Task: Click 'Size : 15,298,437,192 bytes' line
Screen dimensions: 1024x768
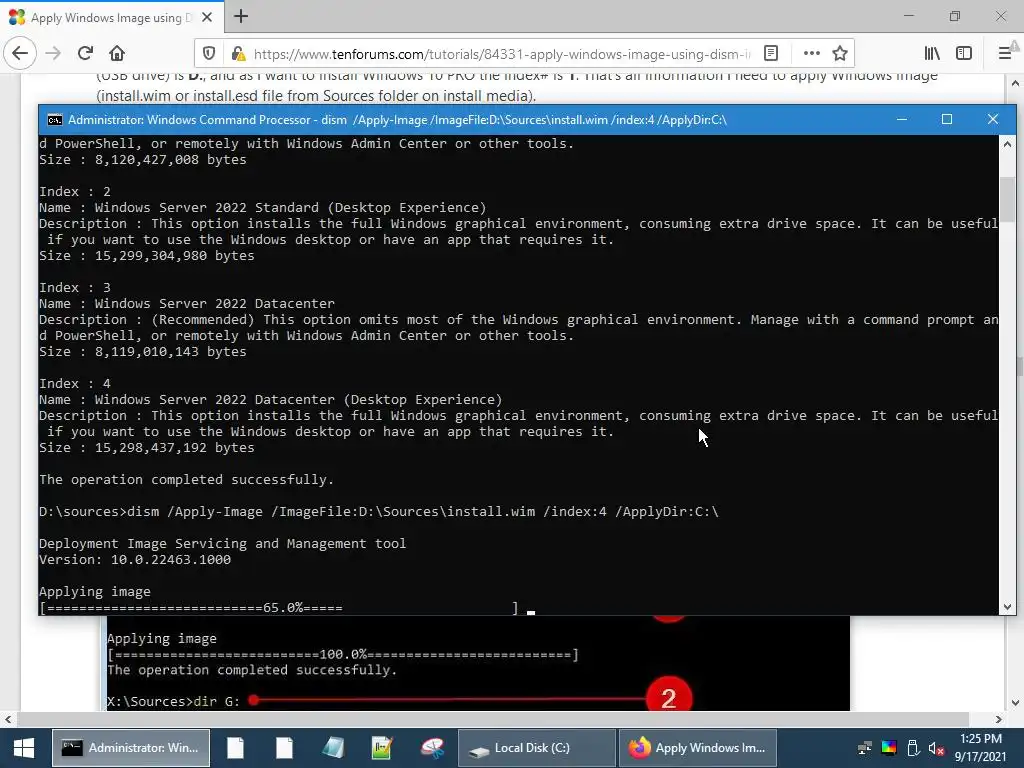Action: 146,447
